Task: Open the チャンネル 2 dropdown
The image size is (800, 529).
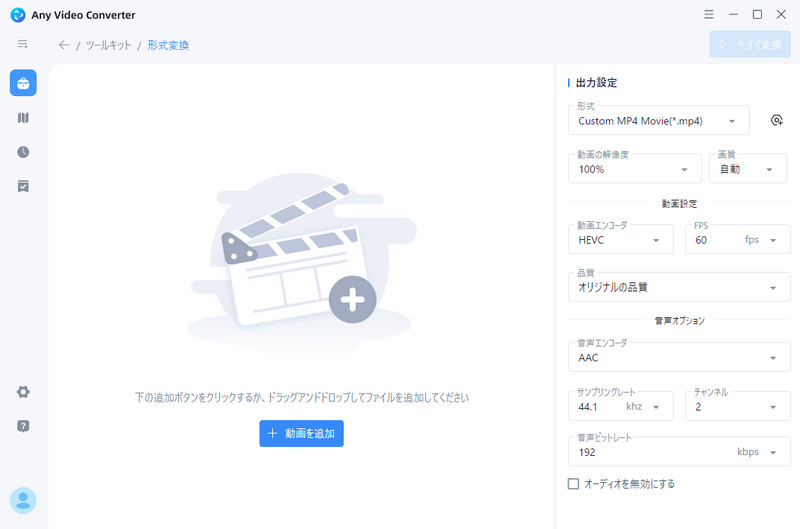Action: (x=738, y=407)
